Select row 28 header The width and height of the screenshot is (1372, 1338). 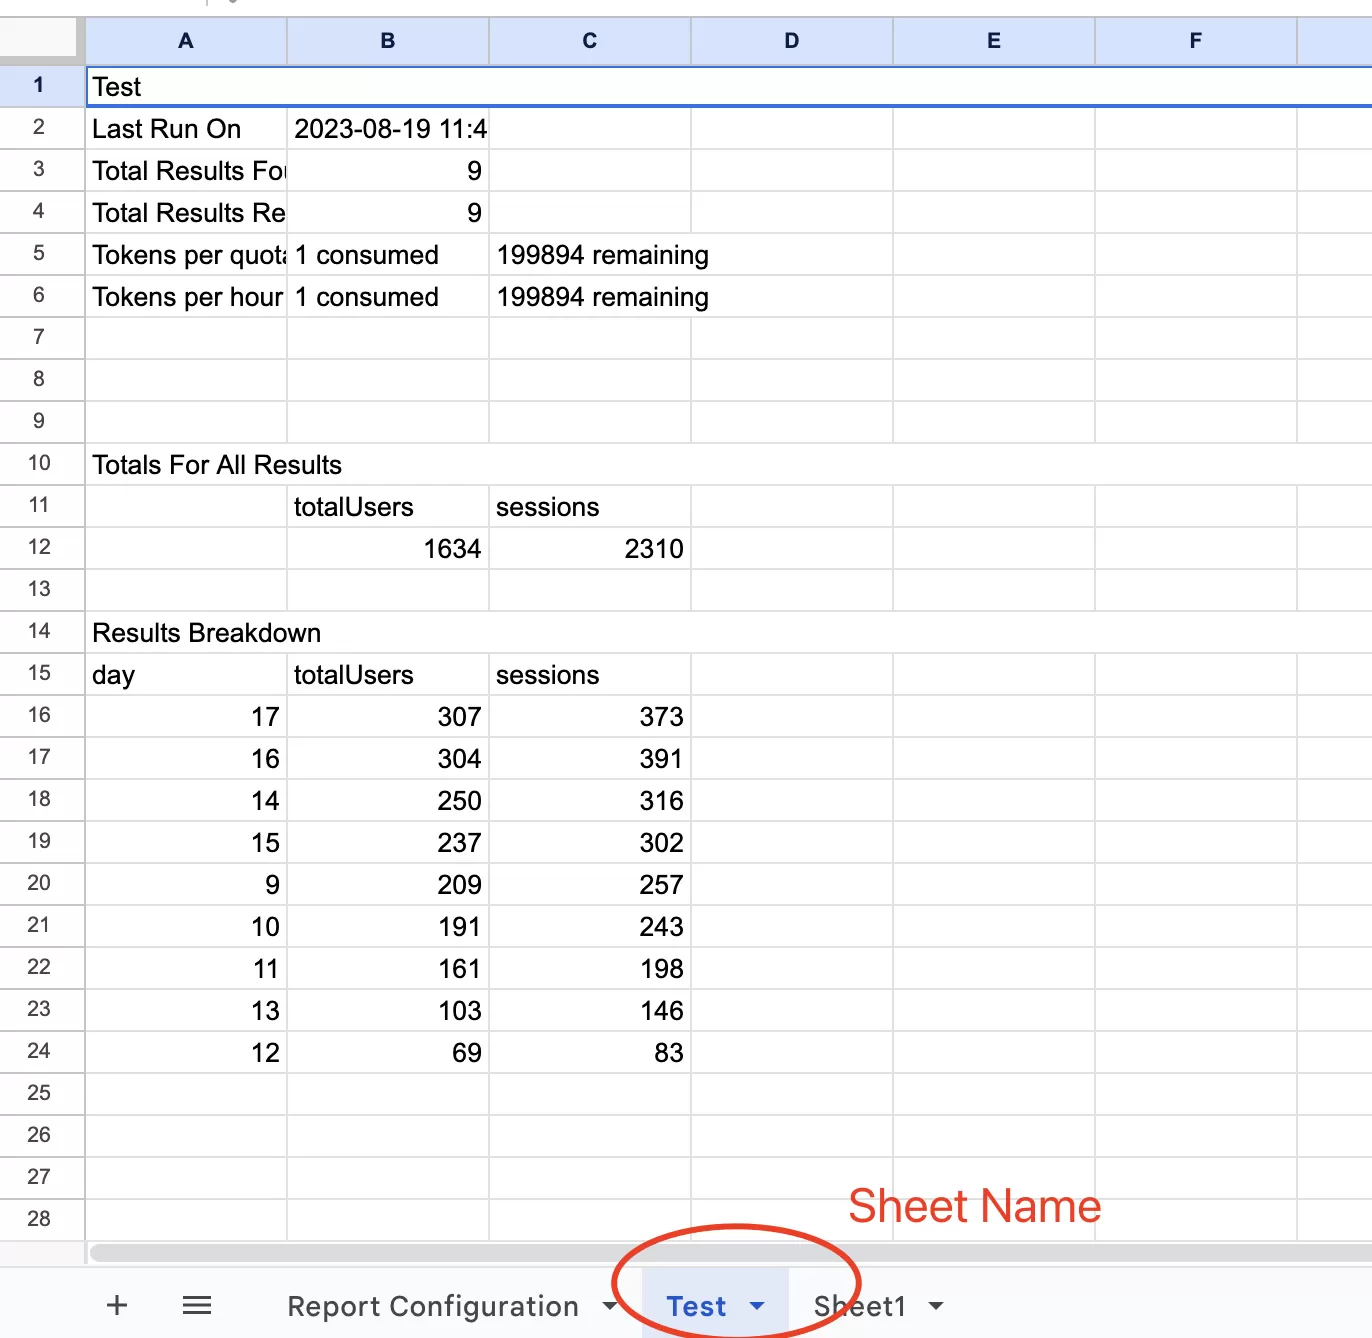39,1220
